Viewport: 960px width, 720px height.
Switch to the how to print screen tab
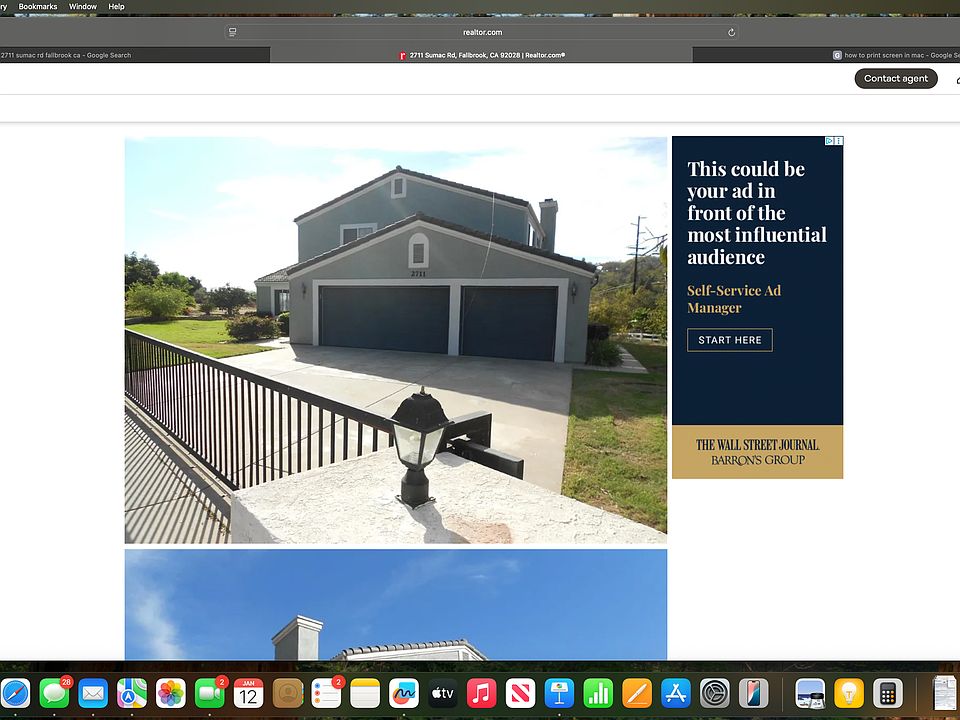pos(895,55)
